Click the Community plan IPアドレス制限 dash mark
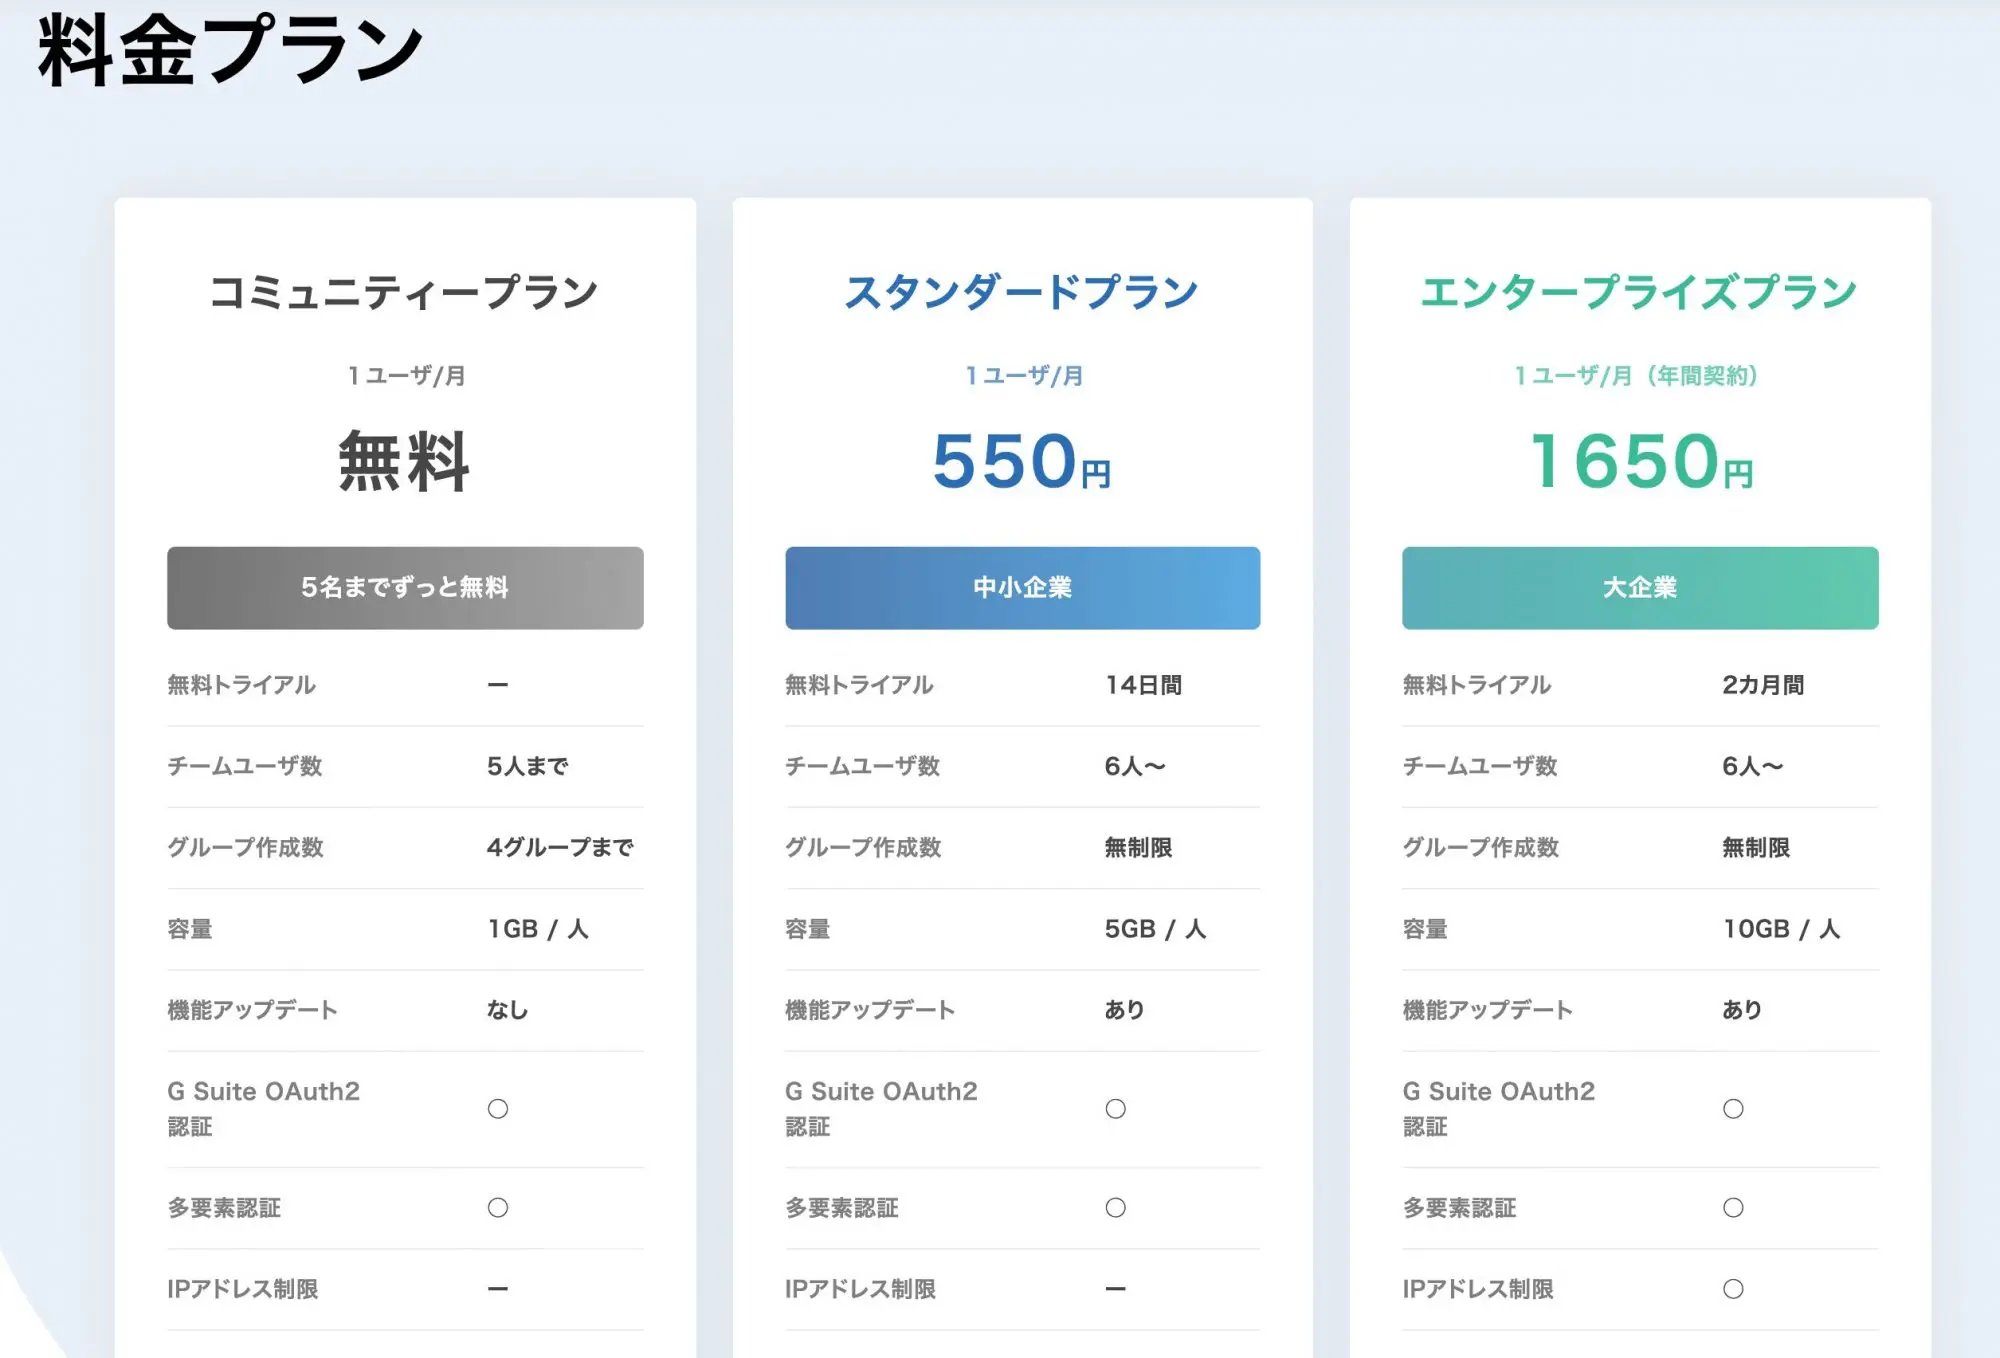2000x1358 pixels. click(x=498, y=1289)
